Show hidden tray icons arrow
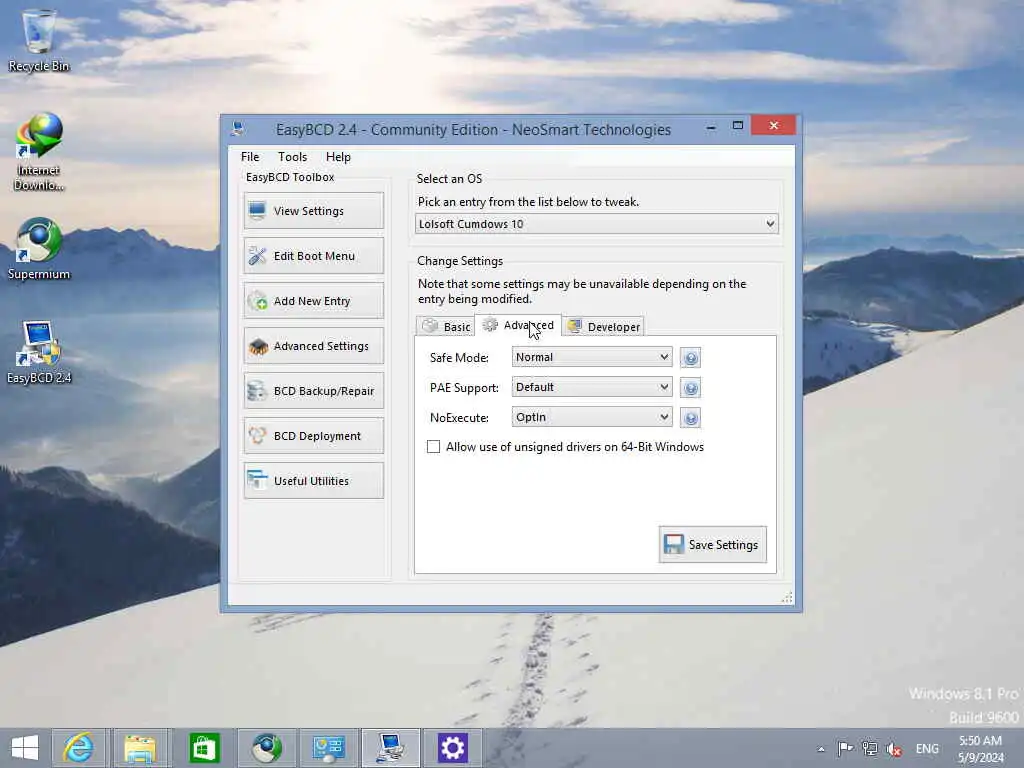 click(x=821, y=749)
